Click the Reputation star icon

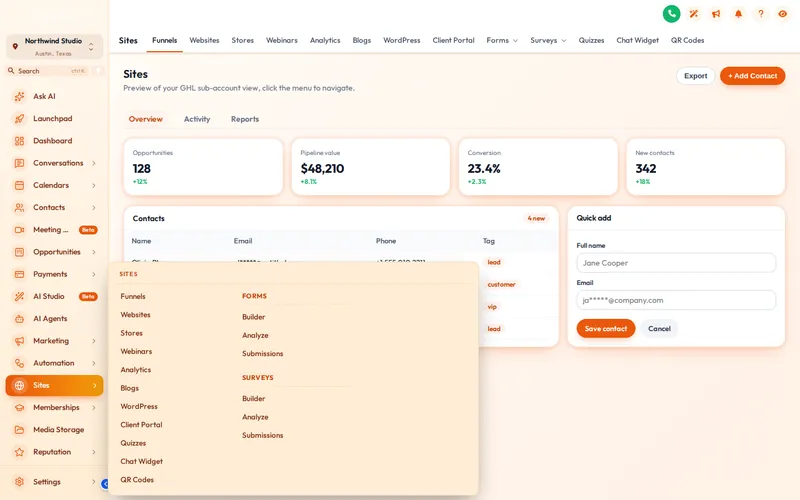19,452
